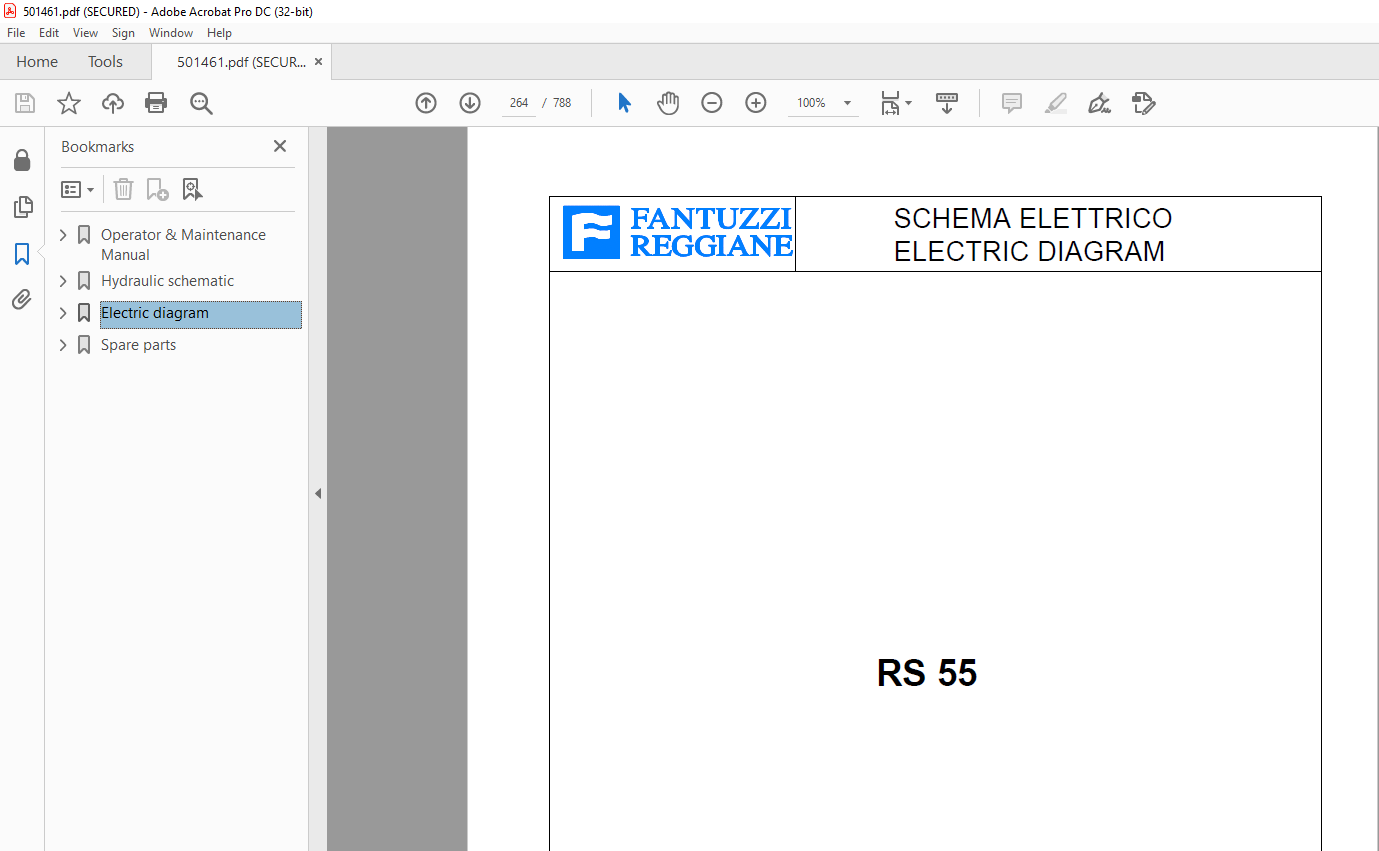This screenshot has width=1379, height=851.
Task: Click the scrolling mode keyboard icon
Action: [947, 103]
